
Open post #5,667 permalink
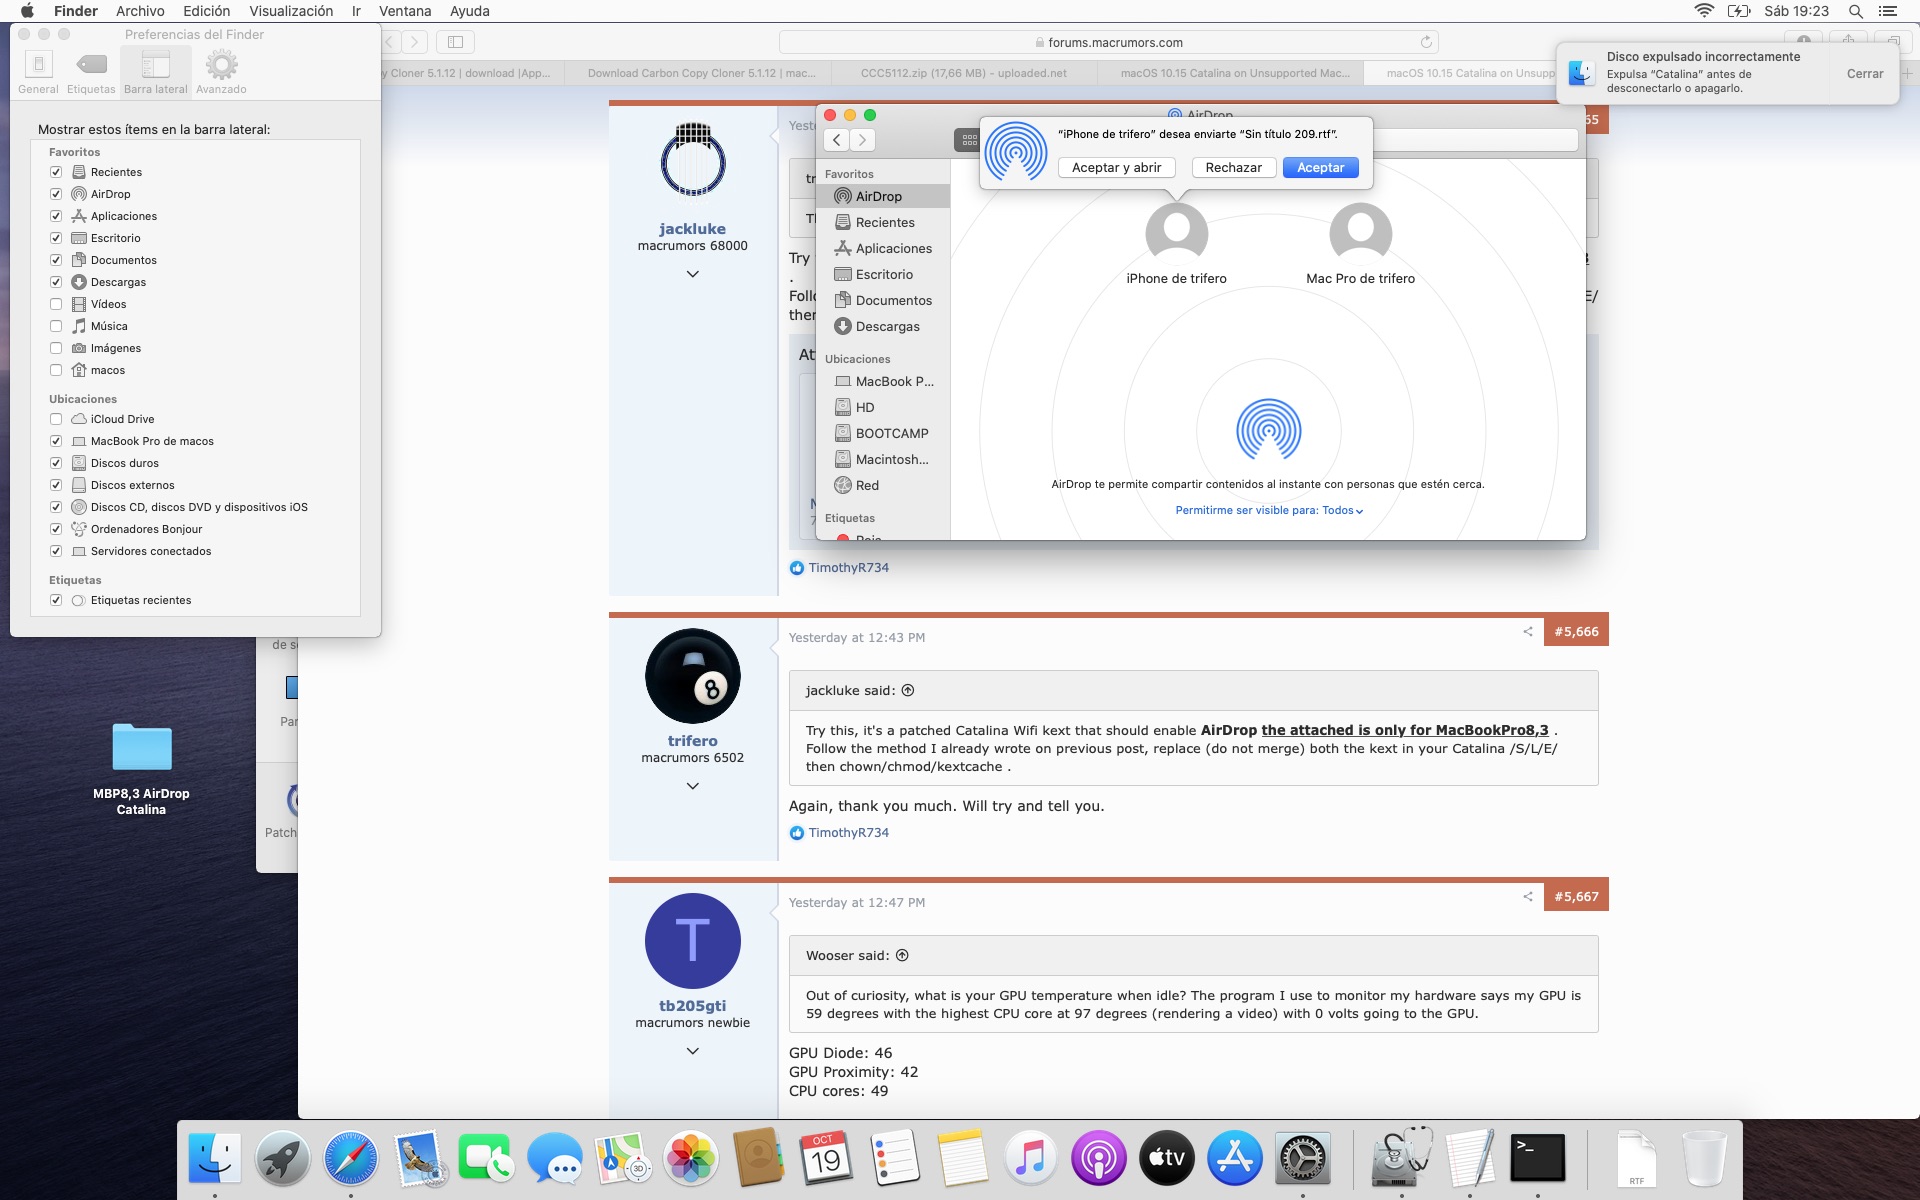[1576, 897]
